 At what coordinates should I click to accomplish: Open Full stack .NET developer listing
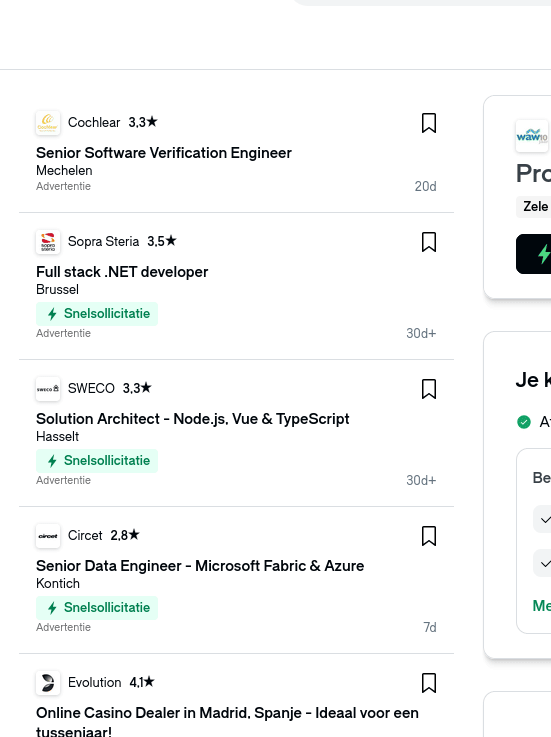coord(122,272)
